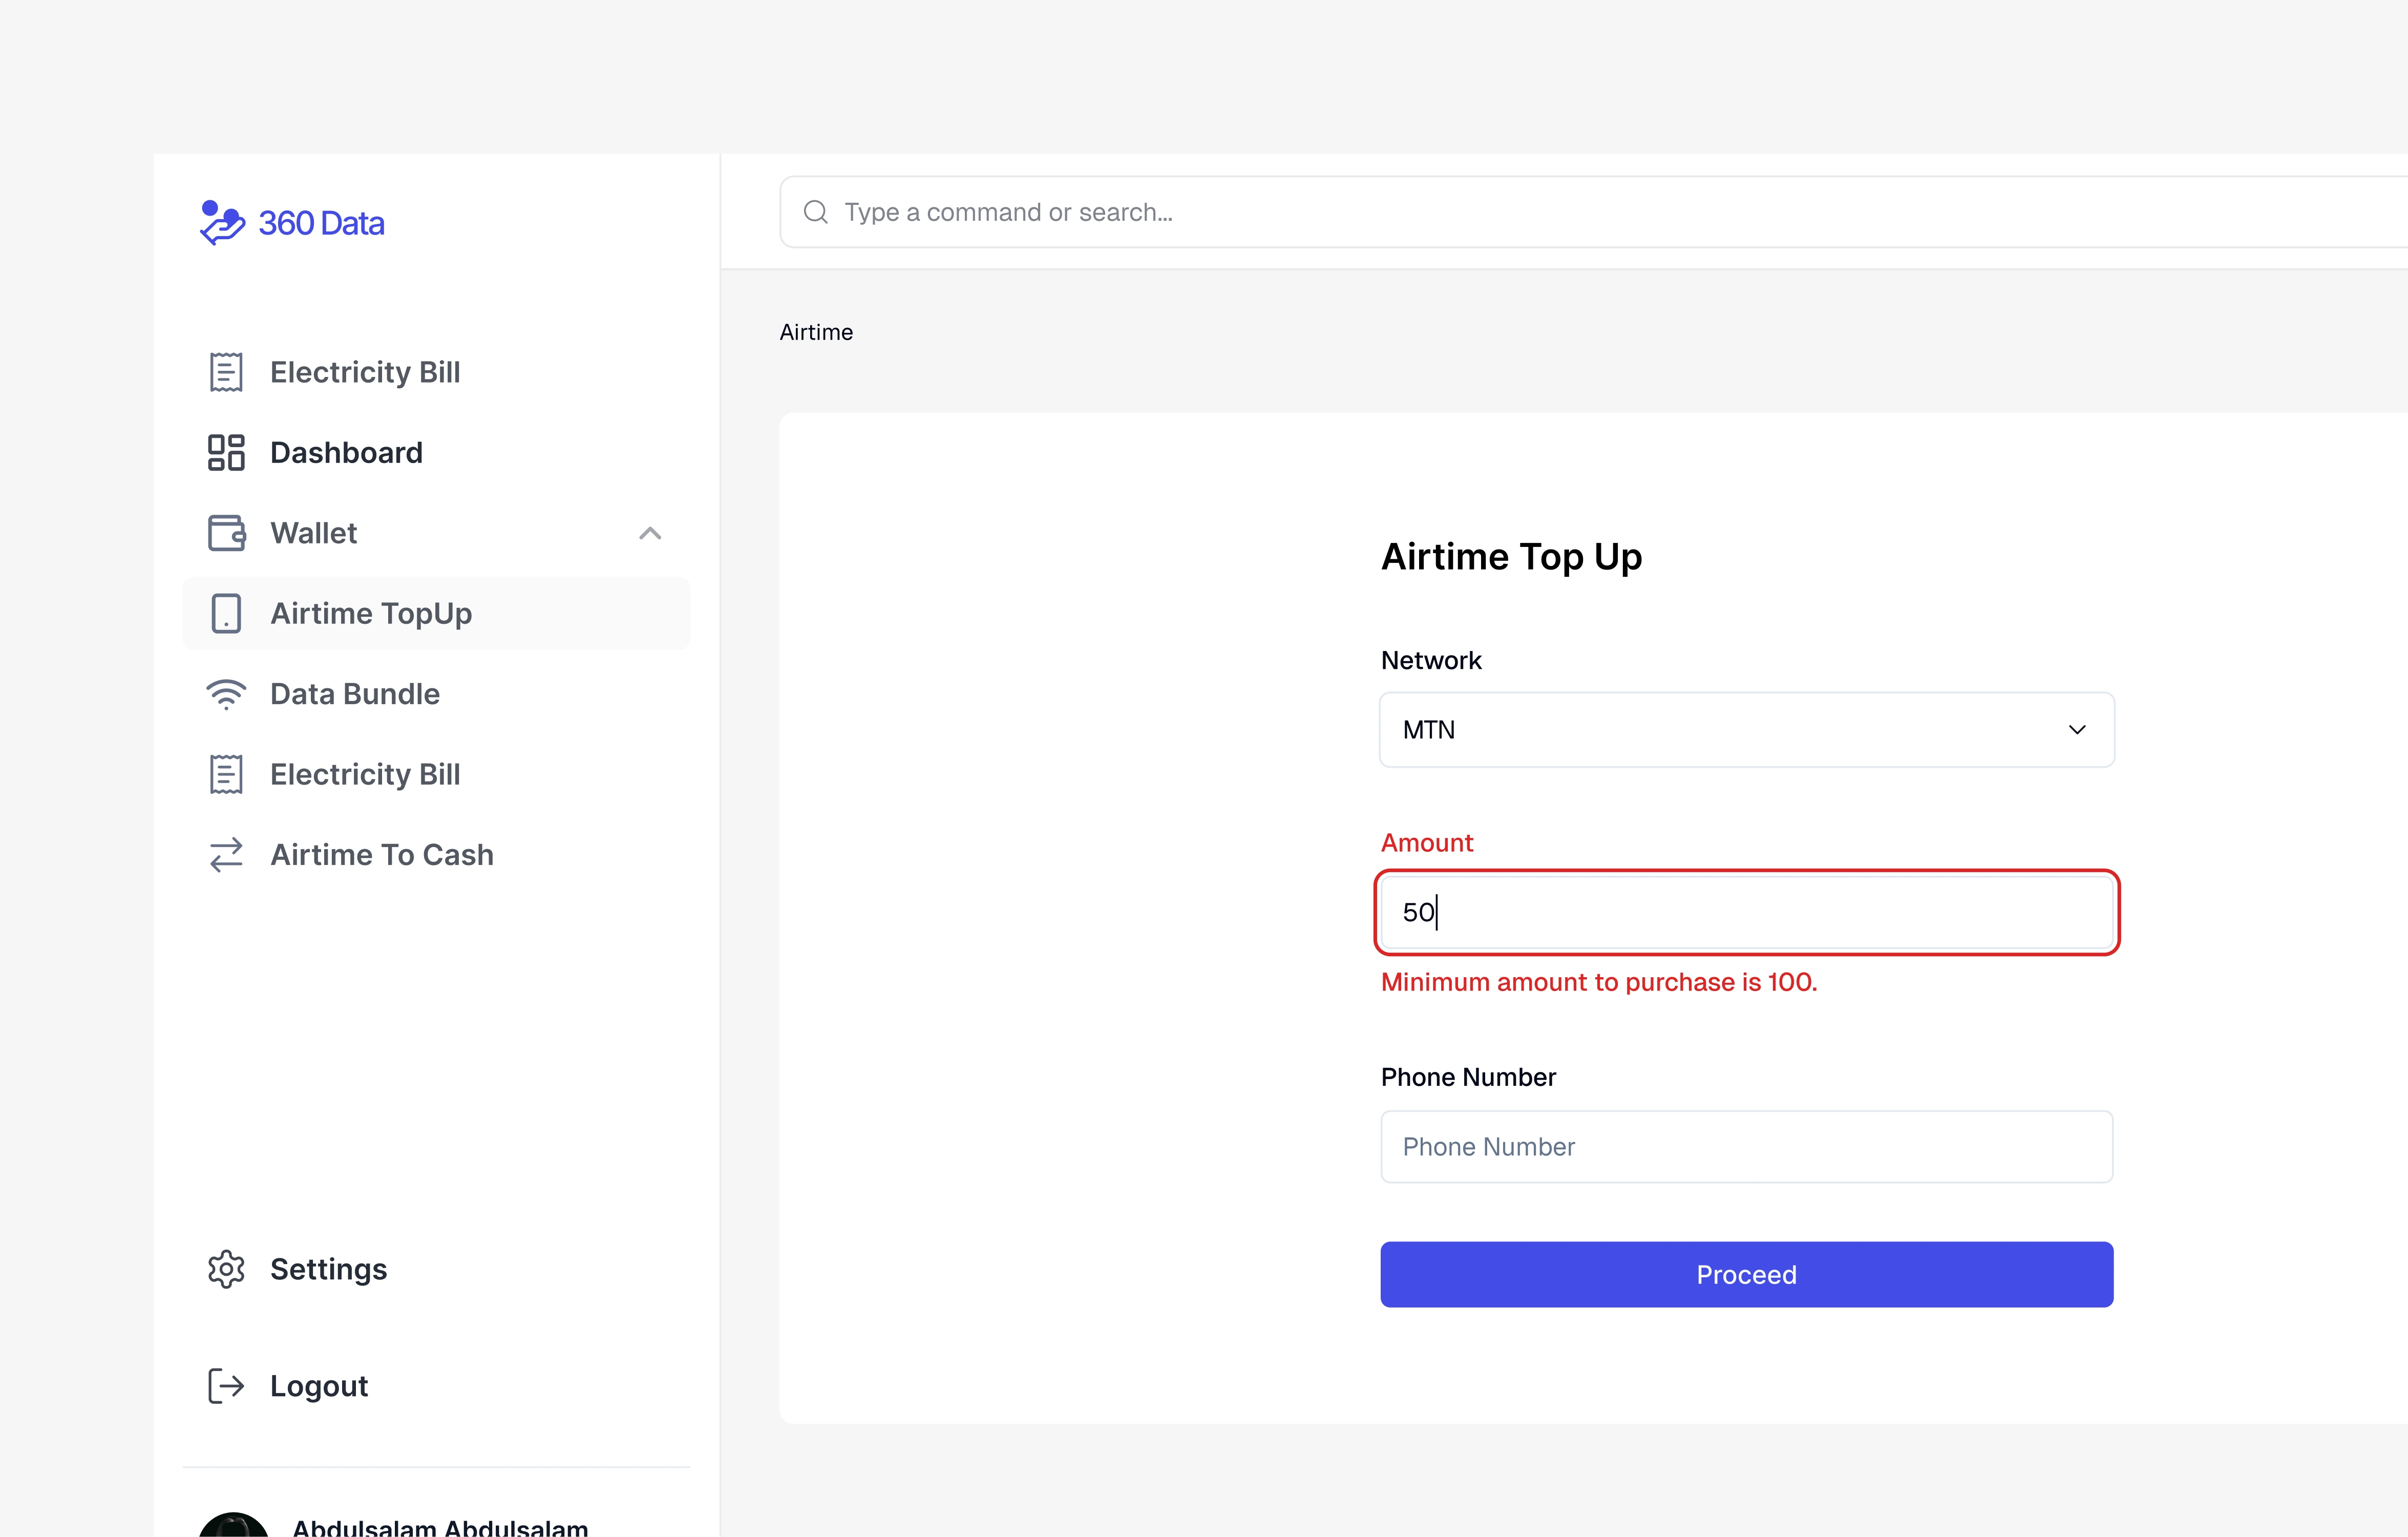This screenshot has width=2408, height=1537.
Task: Collapse the Wallet submenu chevron
Action: [x=650, y=533]
